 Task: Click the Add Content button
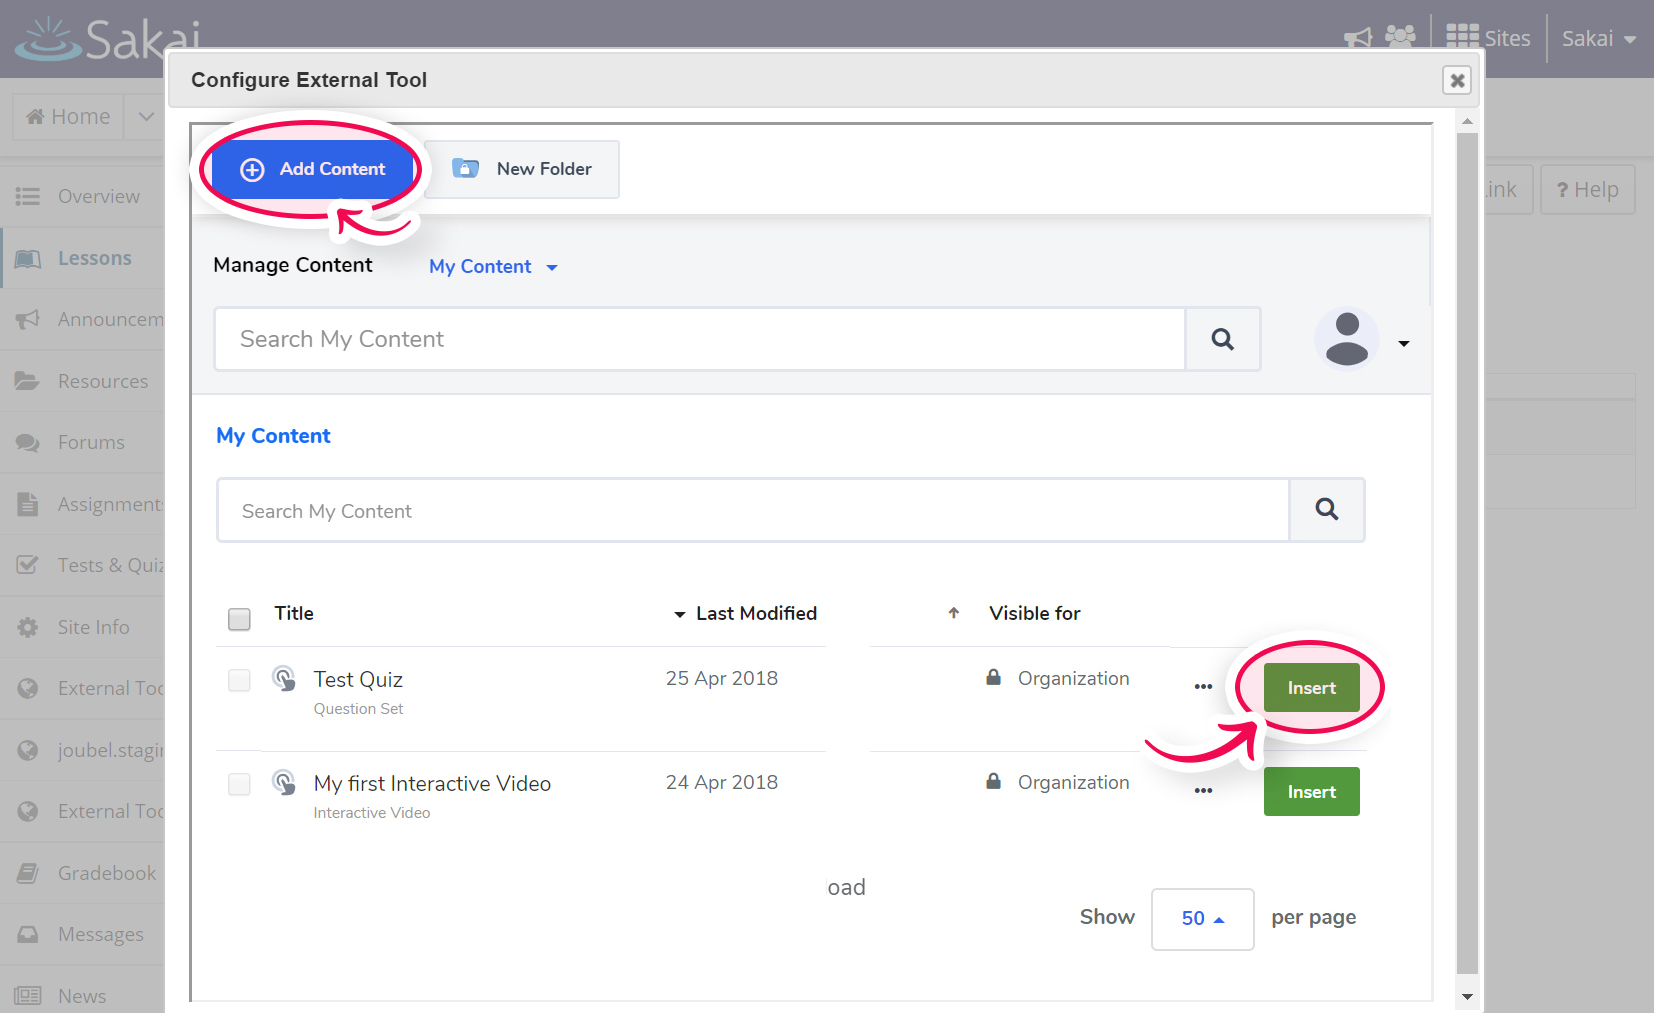(313, 169)
